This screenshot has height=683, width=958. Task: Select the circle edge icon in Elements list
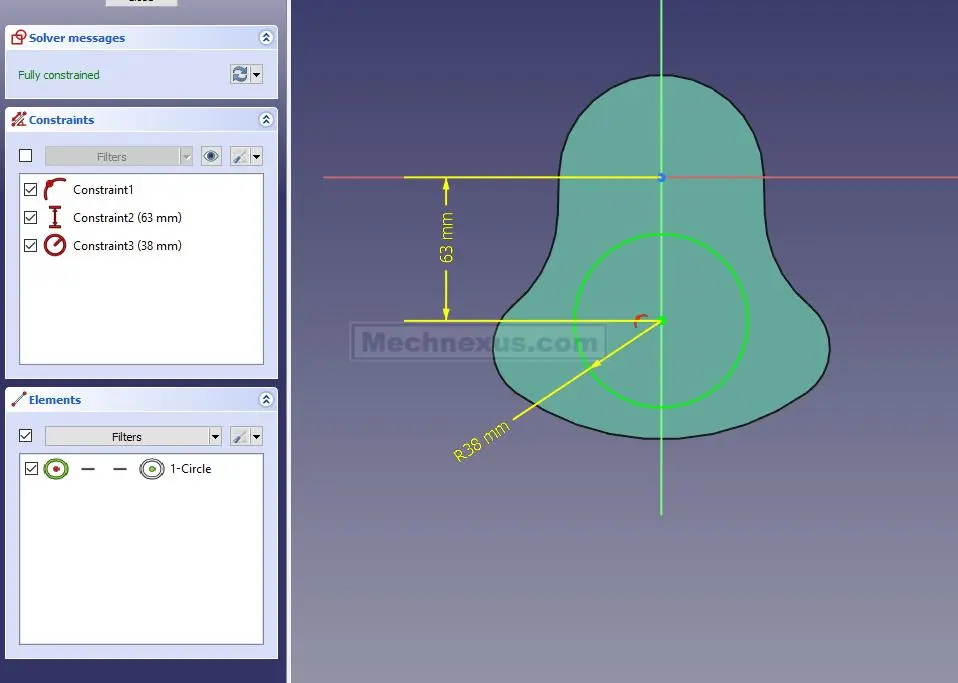(56, 468)
